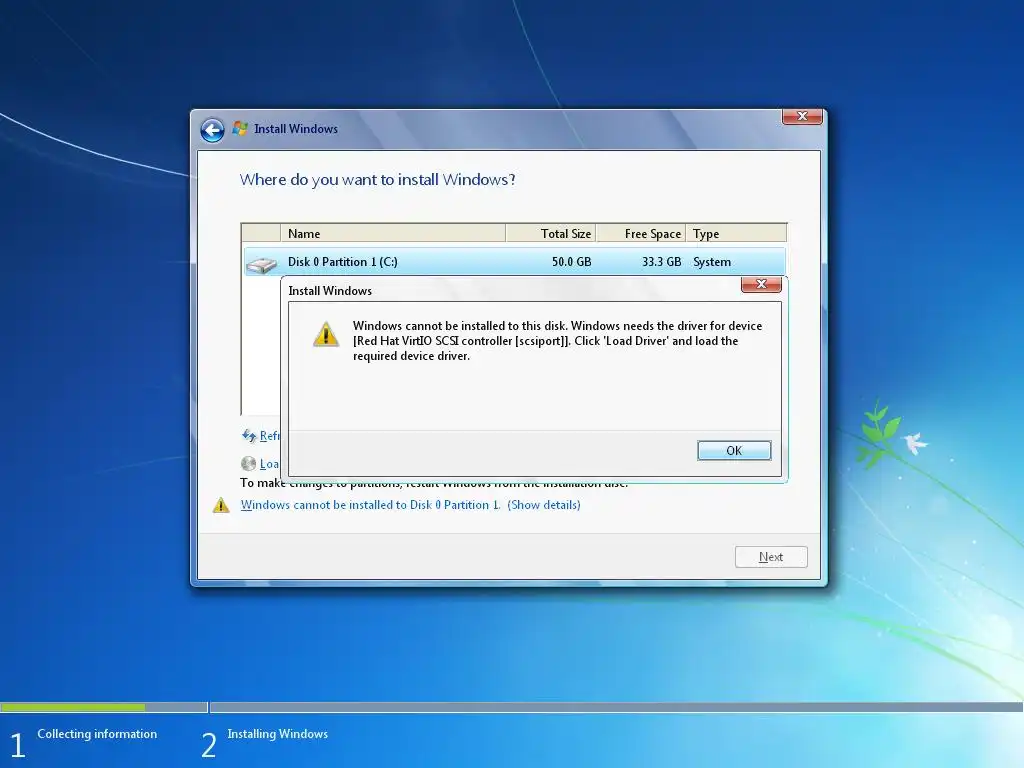Click the Windows flag icon in title bar
Viewport: 1024px width, 768px height.
point(240,129)
